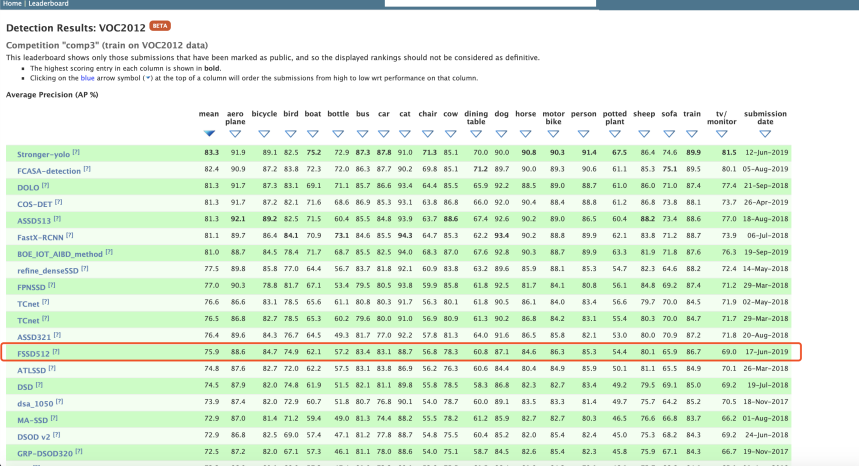Open FSSD512 submission in highlighted row

pos(33,352)
